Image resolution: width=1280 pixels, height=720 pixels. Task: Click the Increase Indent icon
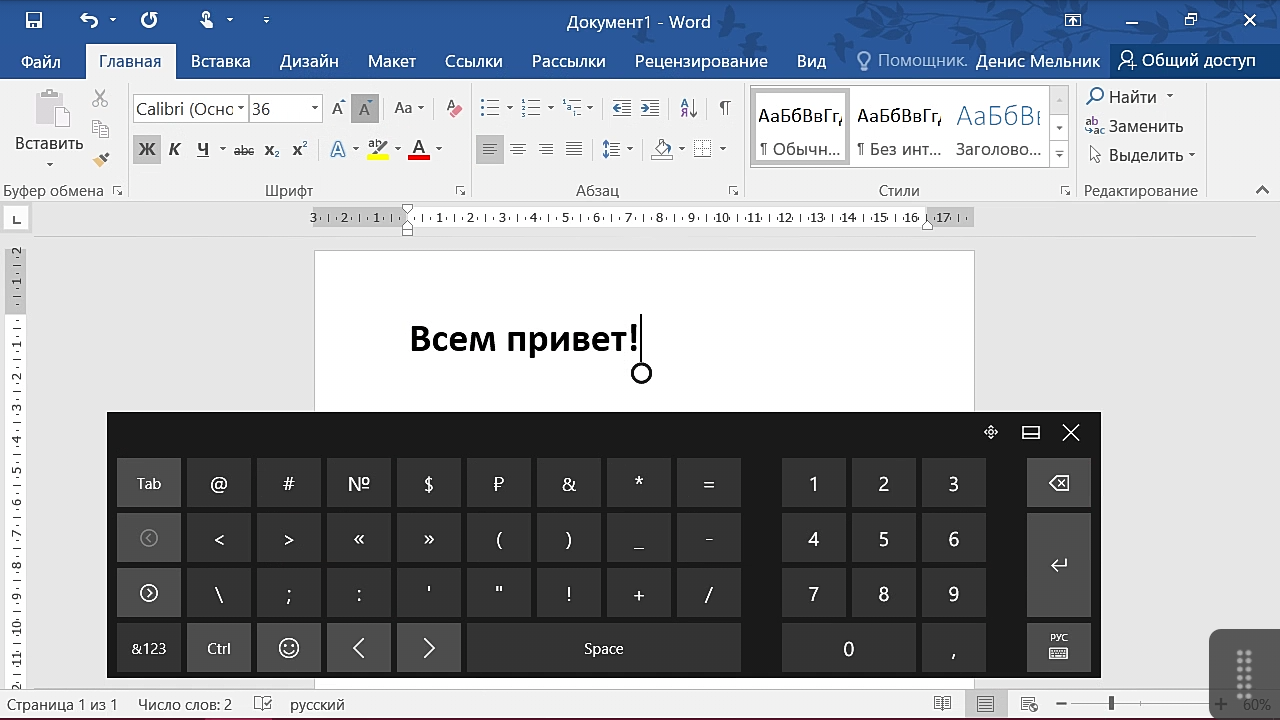click(x=650, y=108)
